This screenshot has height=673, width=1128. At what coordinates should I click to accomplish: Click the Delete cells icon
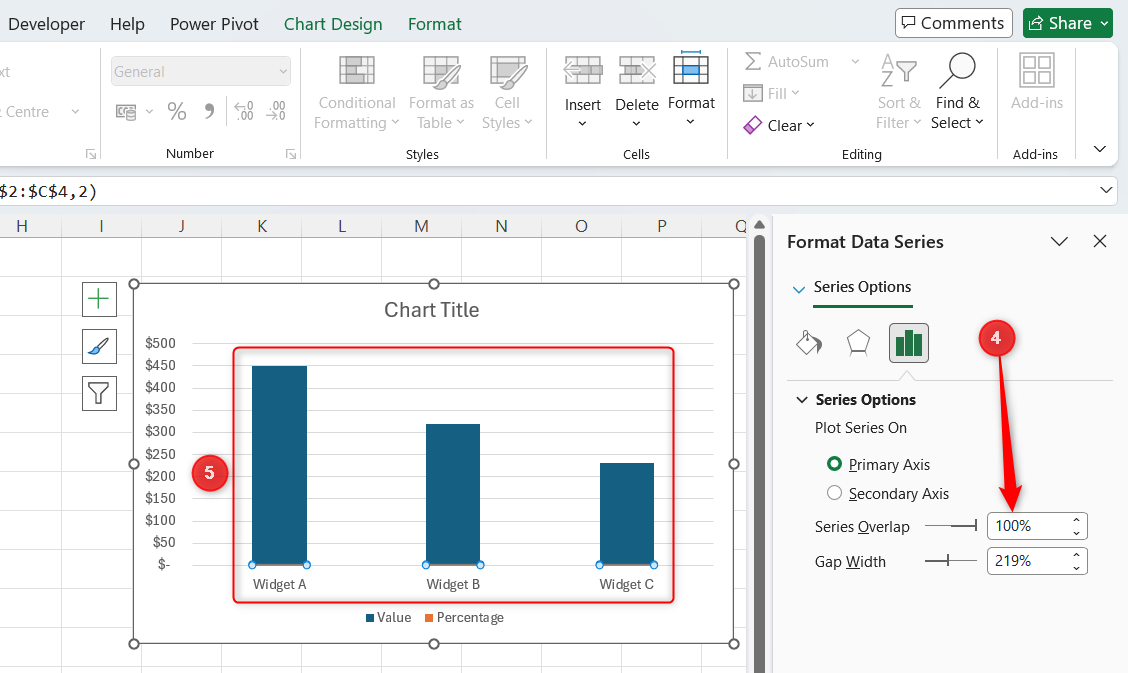point(637,70)
